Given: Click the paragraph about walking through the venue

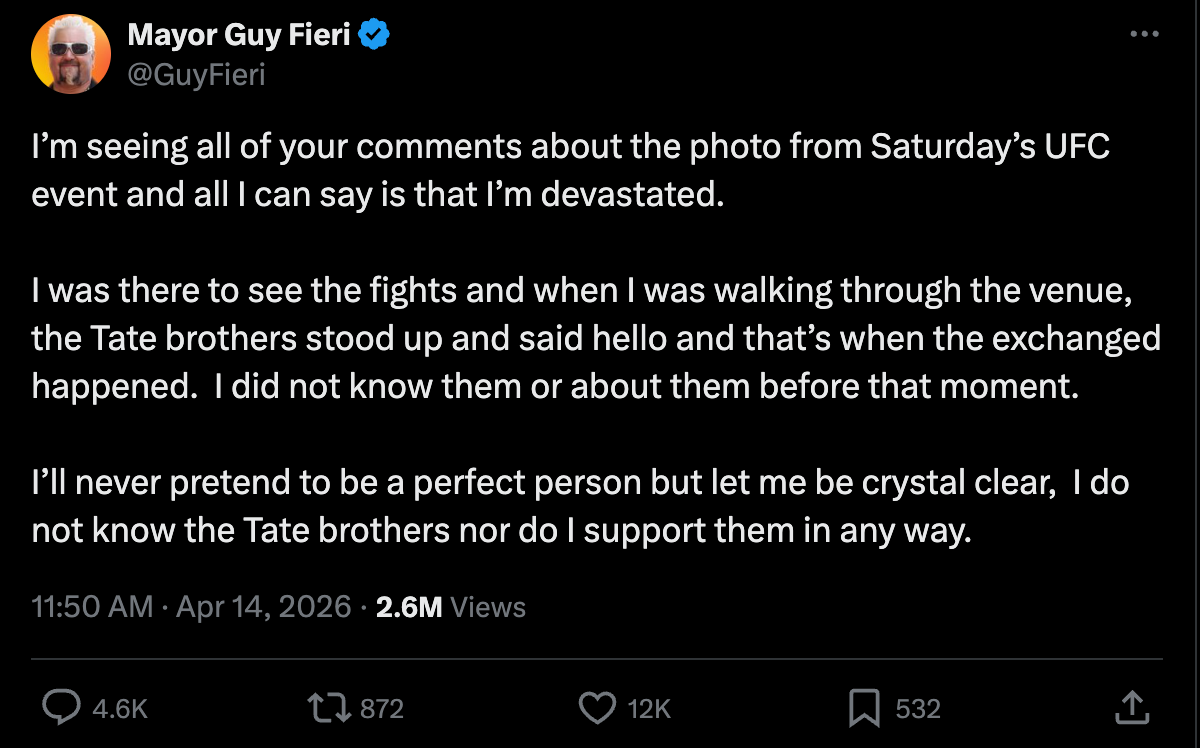Looking at the screenshot, I should tap(596, 338).
